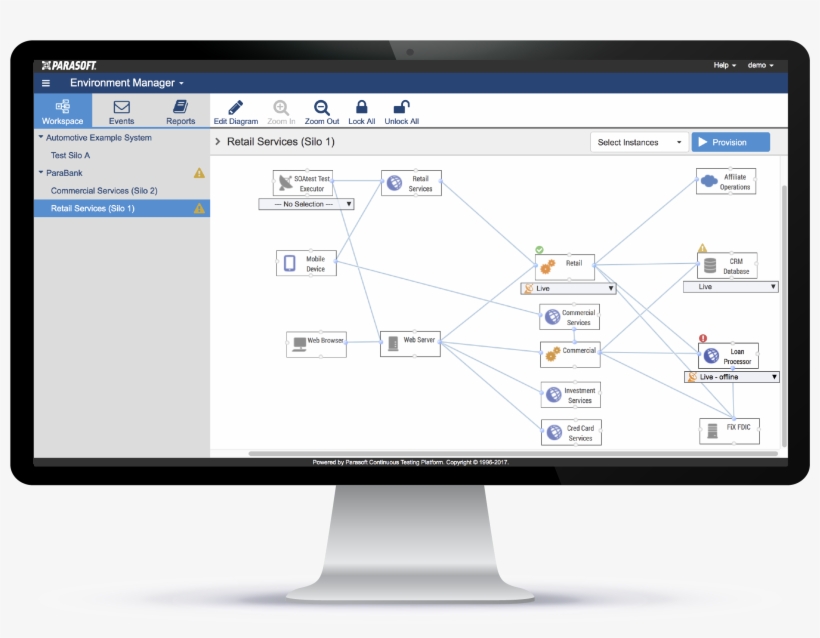
Task: Click the warning triangle next to ParaBank
Action: pyautogui.click(x=198, y=173)
